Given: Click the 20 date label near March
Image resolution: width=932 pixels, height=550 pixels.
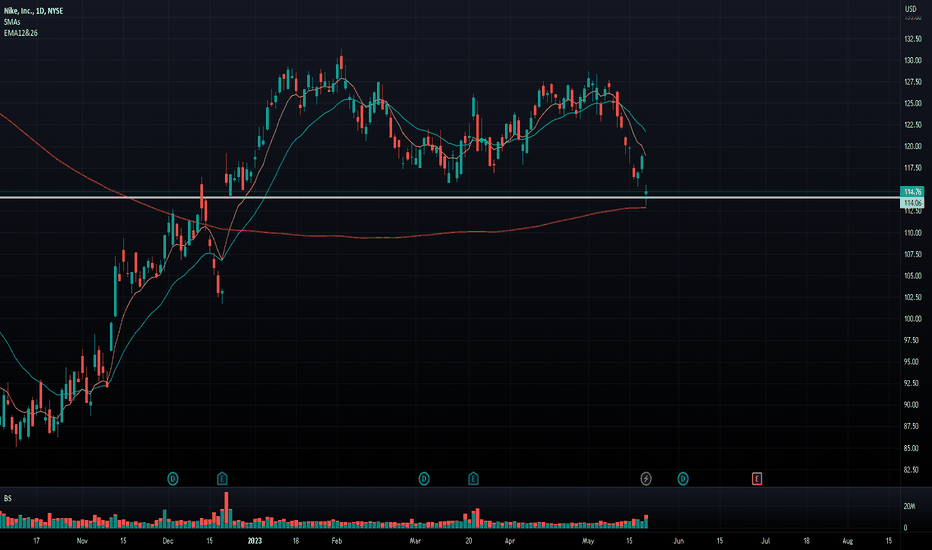Looking at the screenshot, I should (469, 540).
